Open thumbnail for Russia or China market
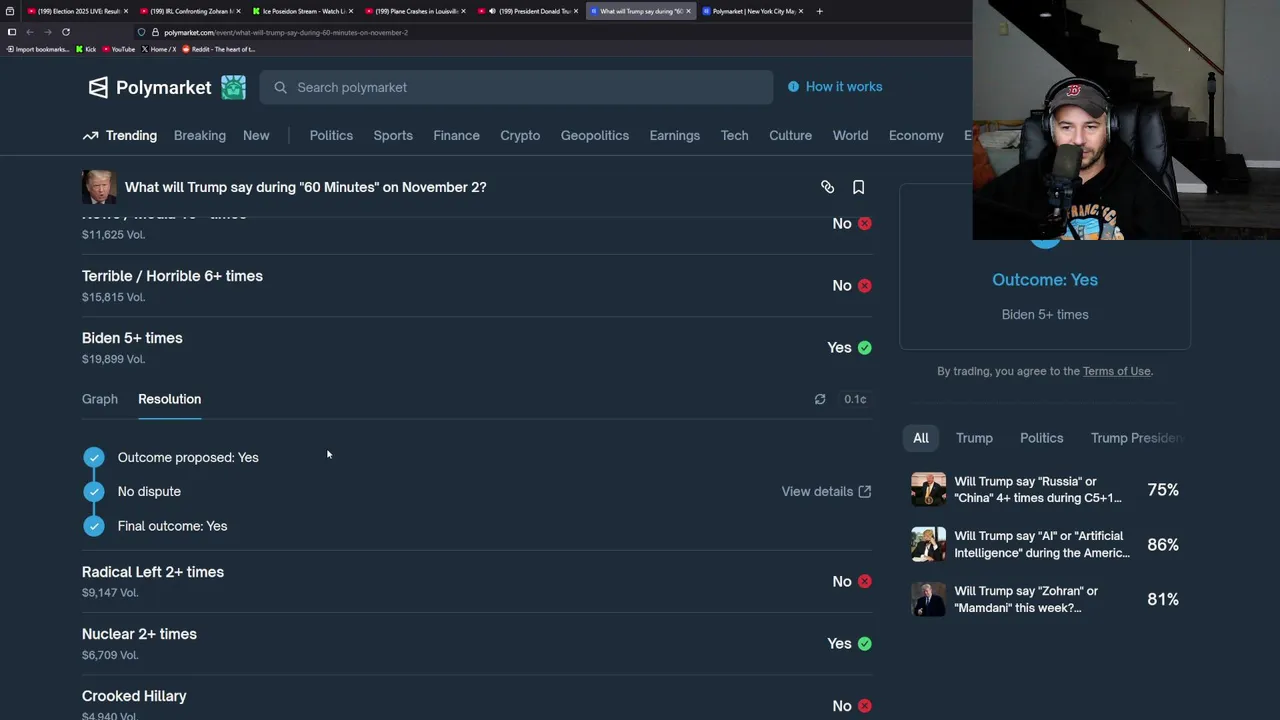This screenshot has height=720, width=1280. 928,489
